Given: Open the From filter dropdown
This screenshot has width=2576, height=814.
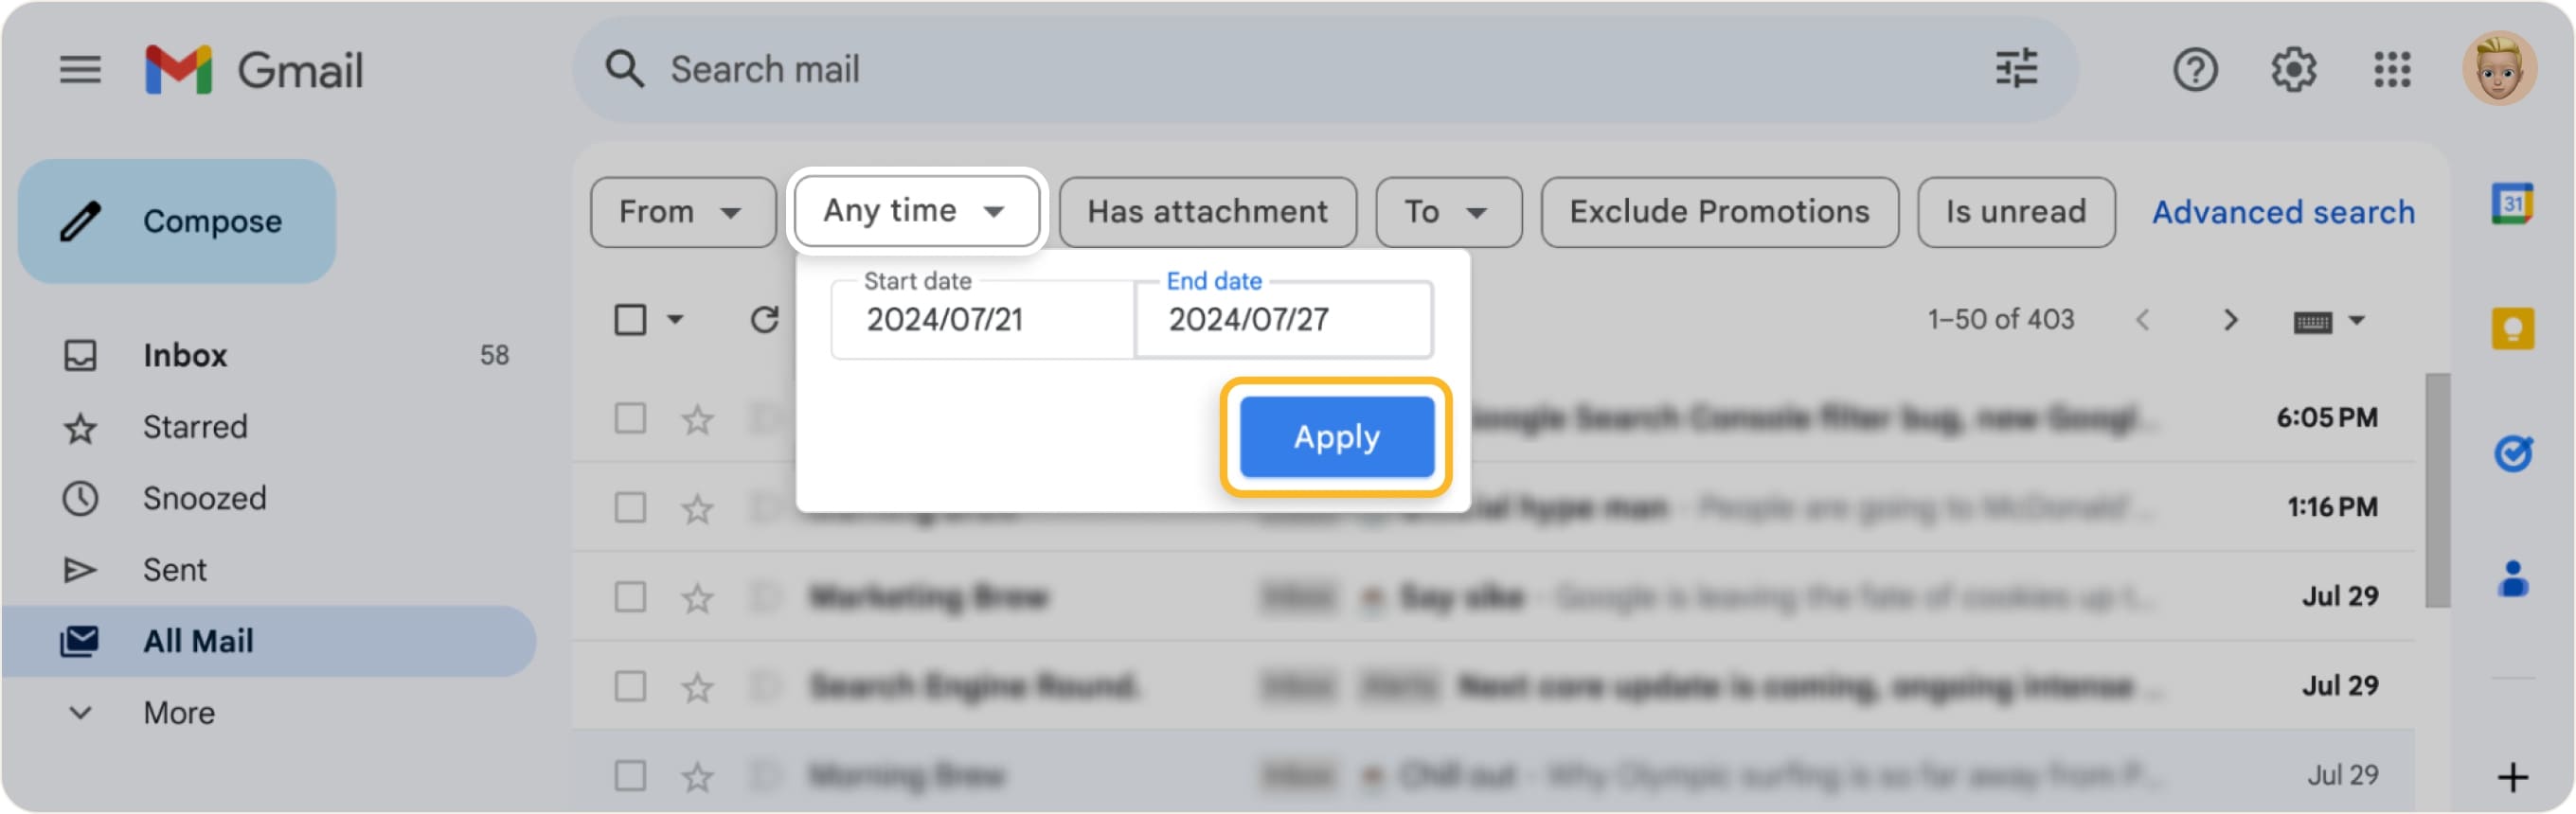Looking at the screenshot, I should pyautogui.click(x=682, y=211).
